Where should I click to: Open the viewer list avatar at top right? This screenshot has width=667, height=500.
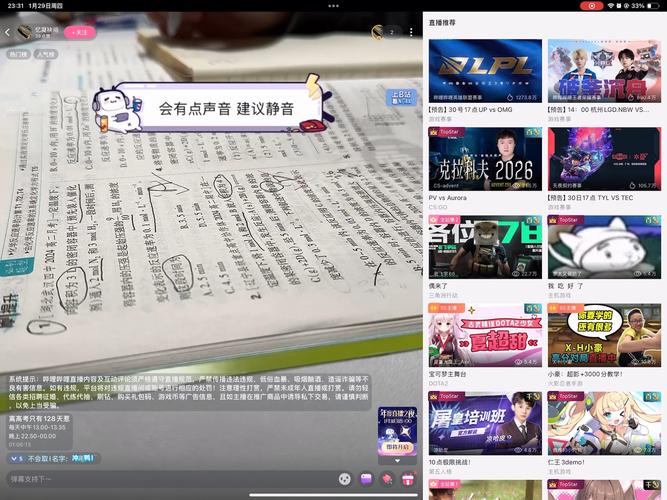[x=378, y=32]
